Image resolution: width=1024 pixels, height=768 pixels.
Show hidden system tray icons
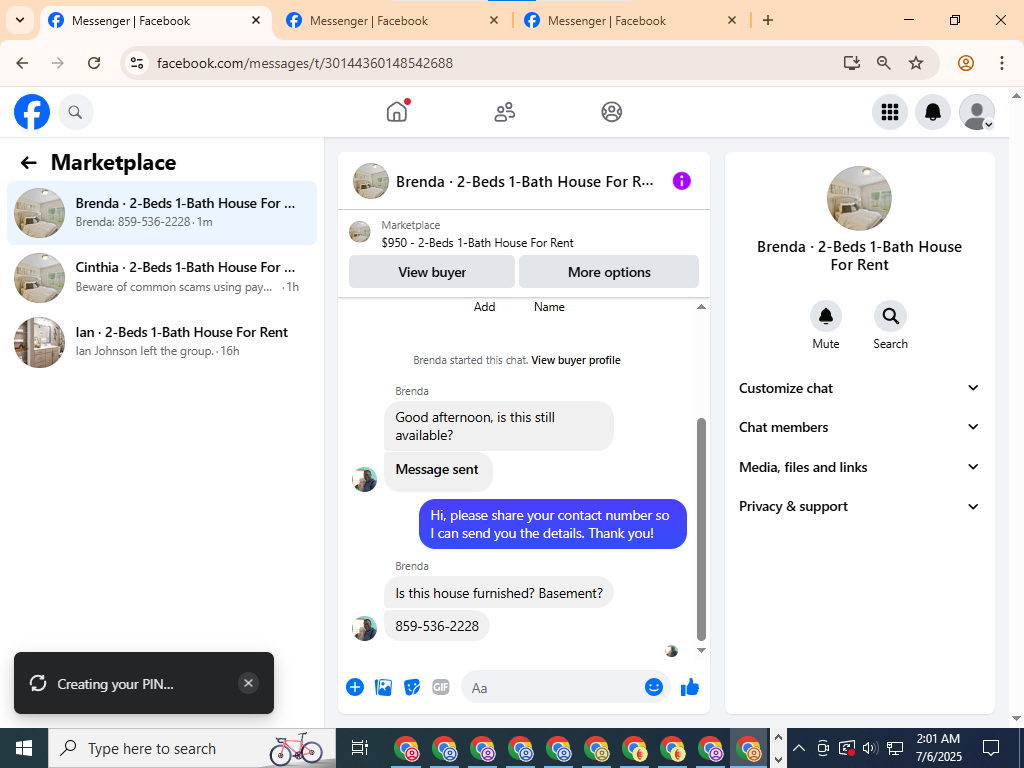(x=799, y=748)
